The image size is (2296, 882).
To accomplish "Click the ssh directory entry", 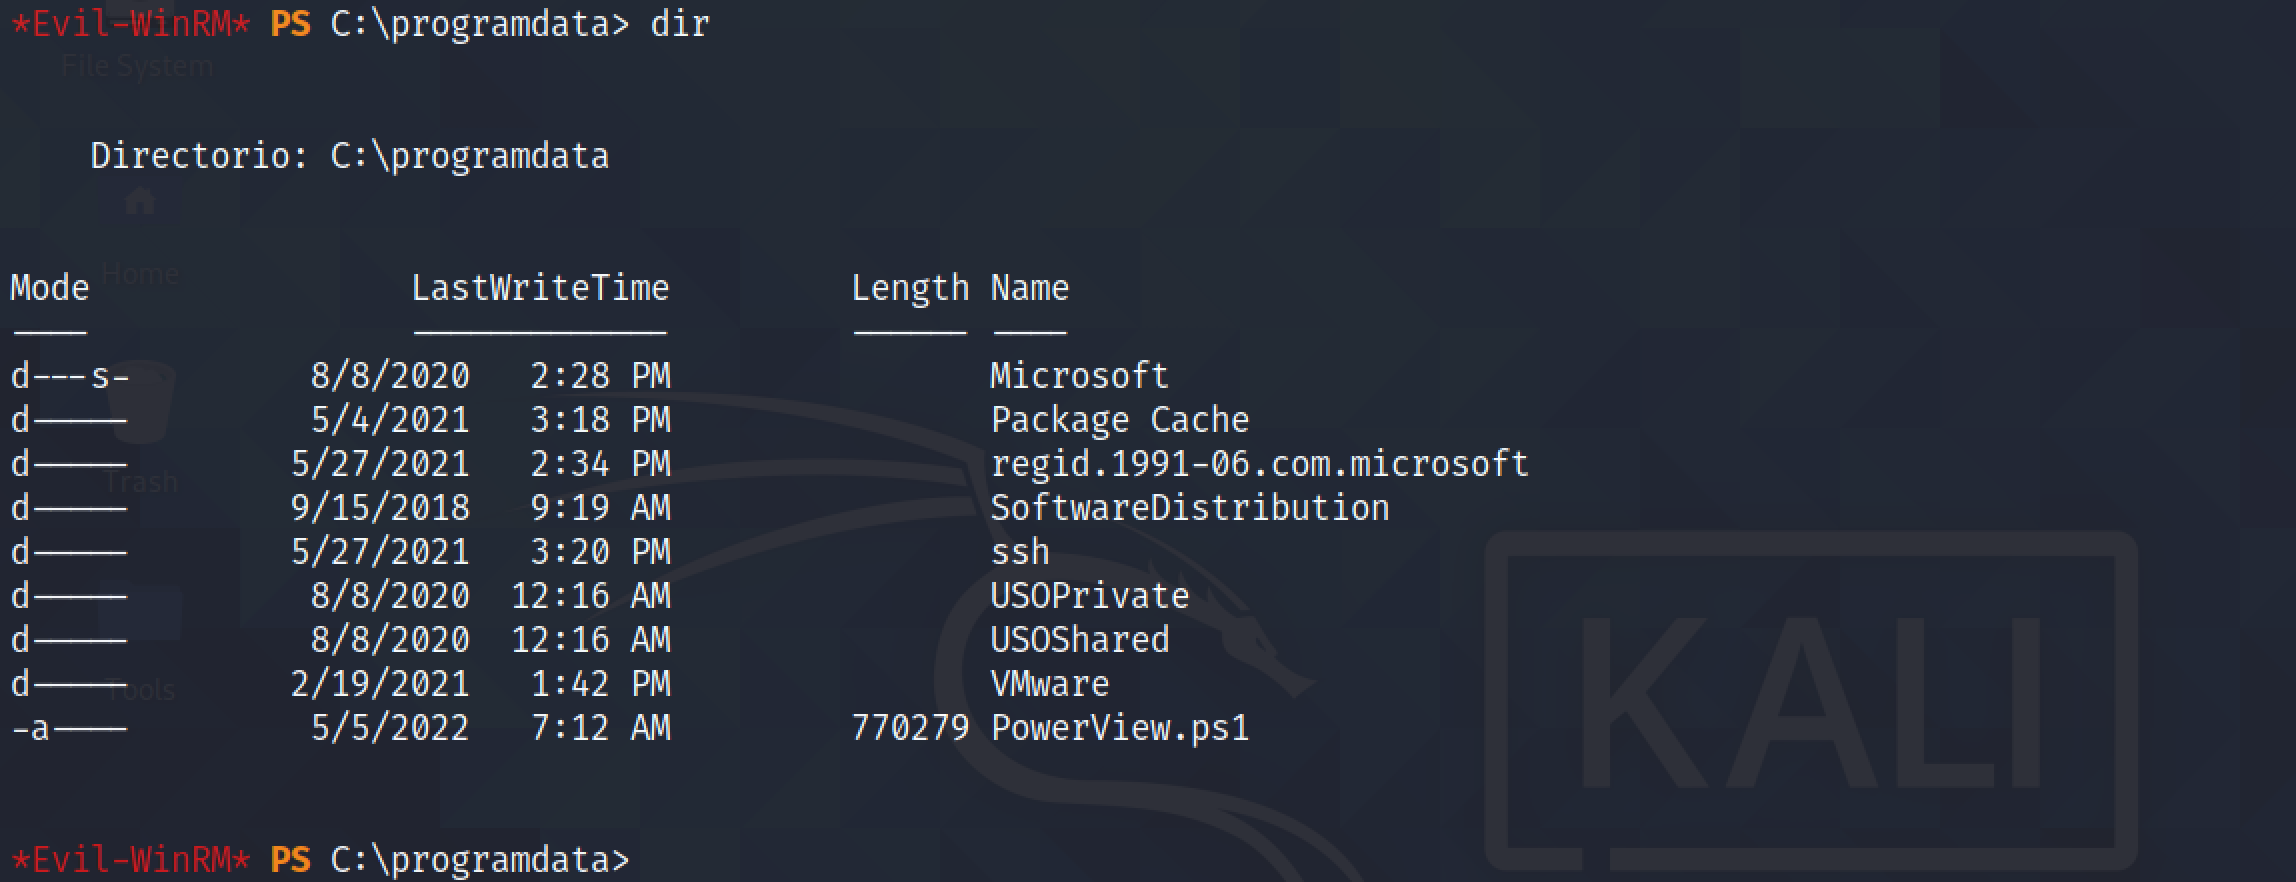I will [x=1020, y=552].
